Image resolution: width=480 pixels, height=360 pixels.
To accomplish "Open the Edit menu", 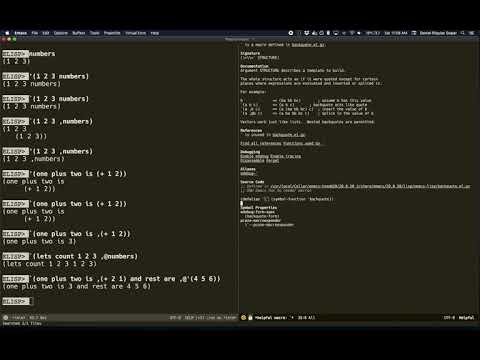I will [46, 33].
